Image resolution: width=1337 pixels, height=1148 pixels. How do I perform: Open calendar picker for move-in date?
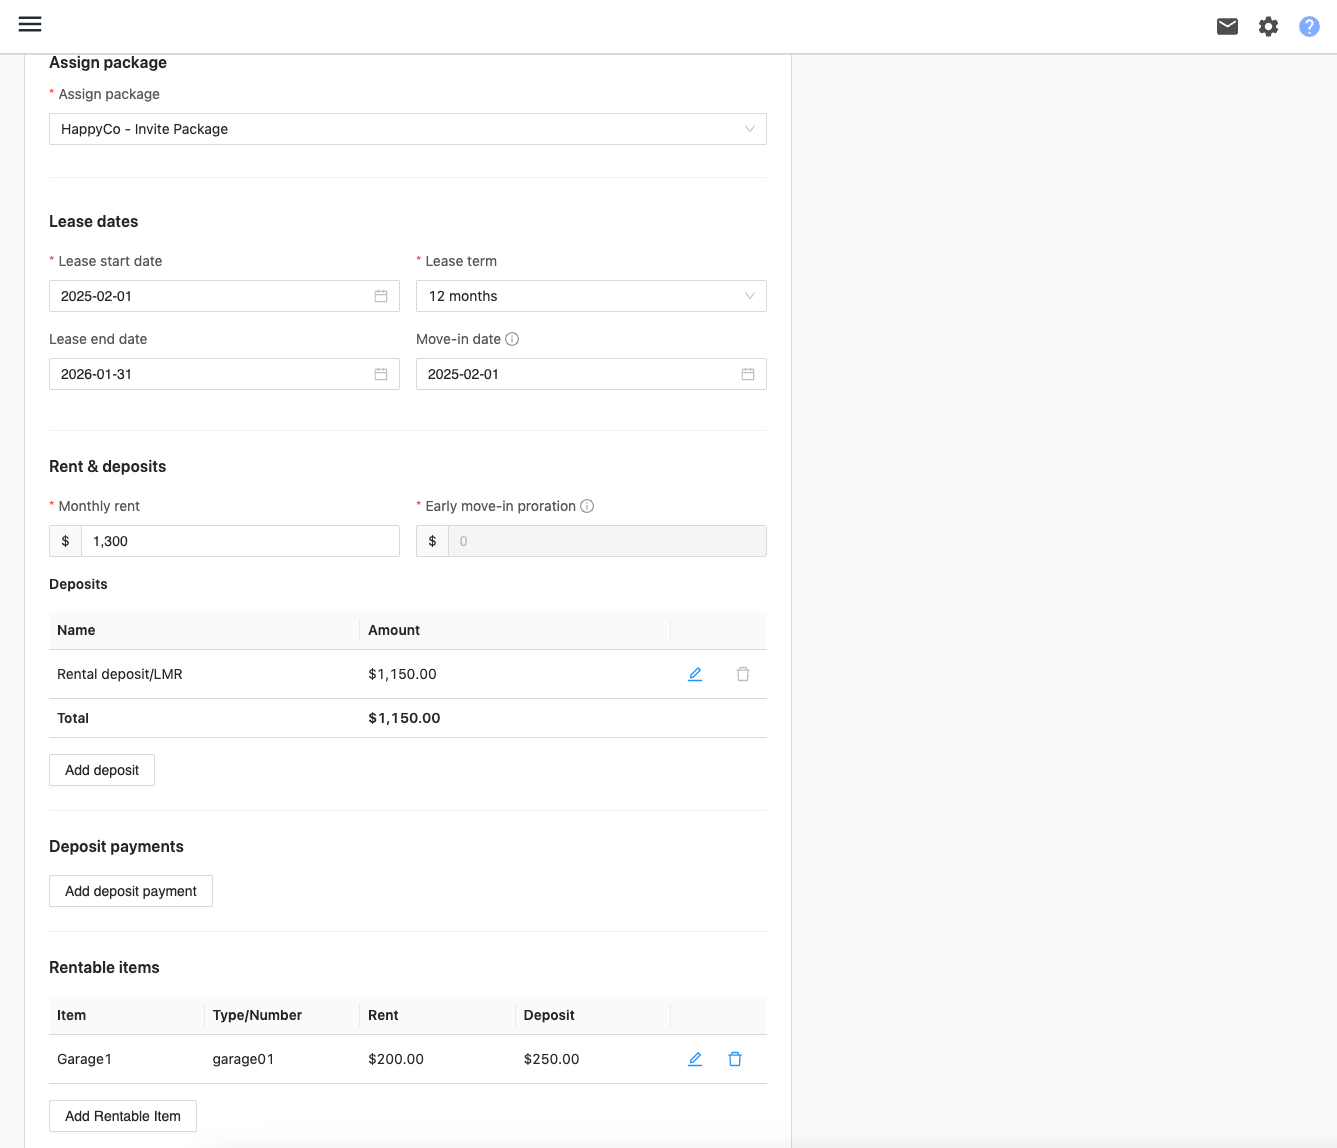tap(748, 374)
